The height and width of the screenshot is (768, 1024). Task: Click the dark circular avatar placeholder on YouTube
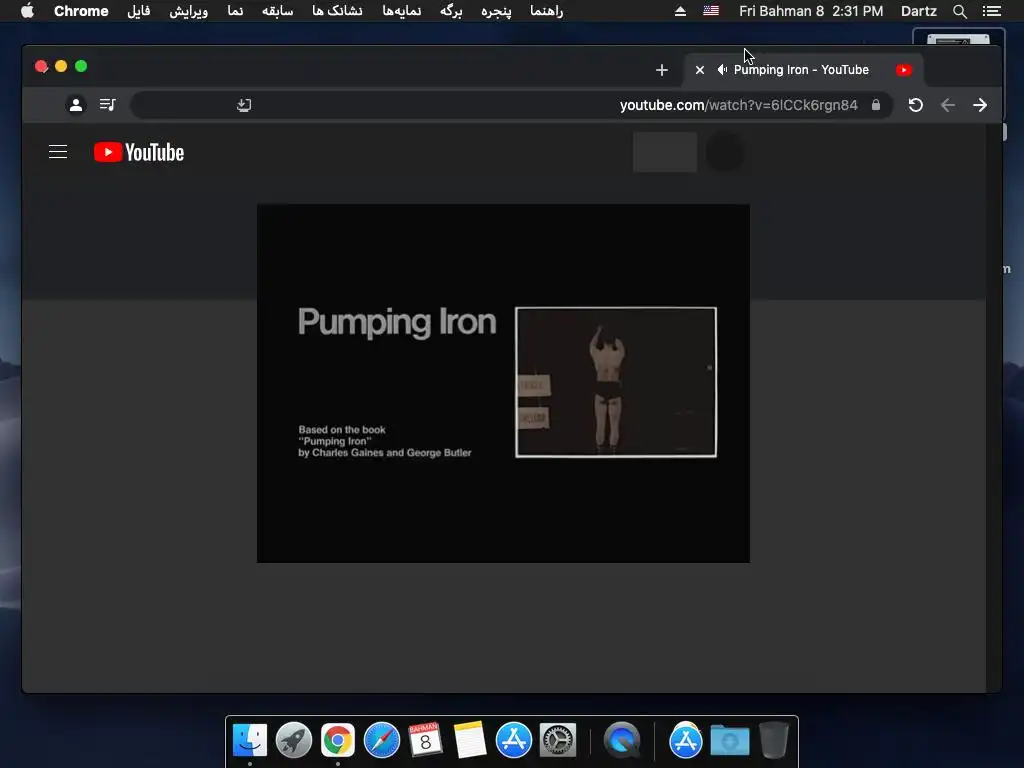725,152
